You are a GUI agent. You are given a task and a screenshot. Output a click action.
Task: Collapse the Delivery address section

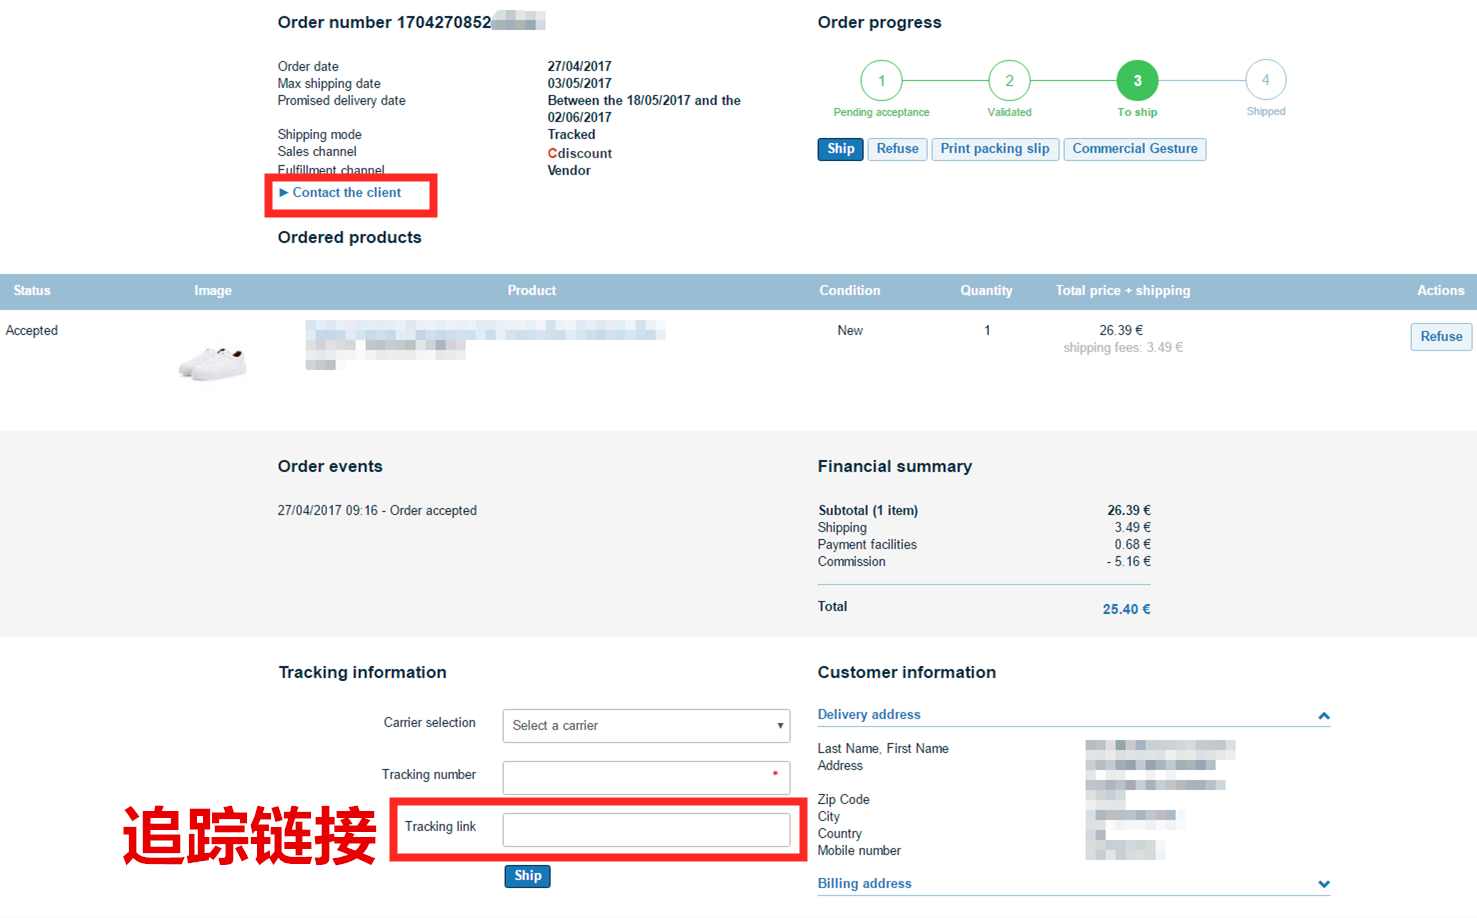1324,715
